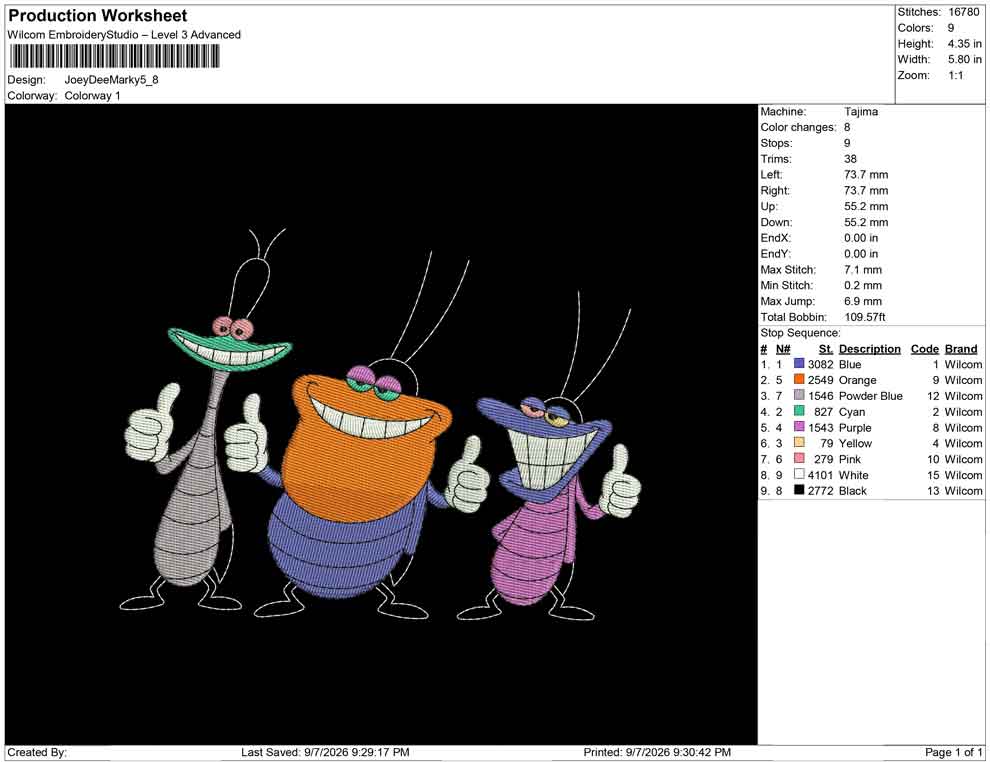This screenshot has width=990, height=762.
Task: Click the Page 1 of 1 indicator
Action: coord(953,752)
